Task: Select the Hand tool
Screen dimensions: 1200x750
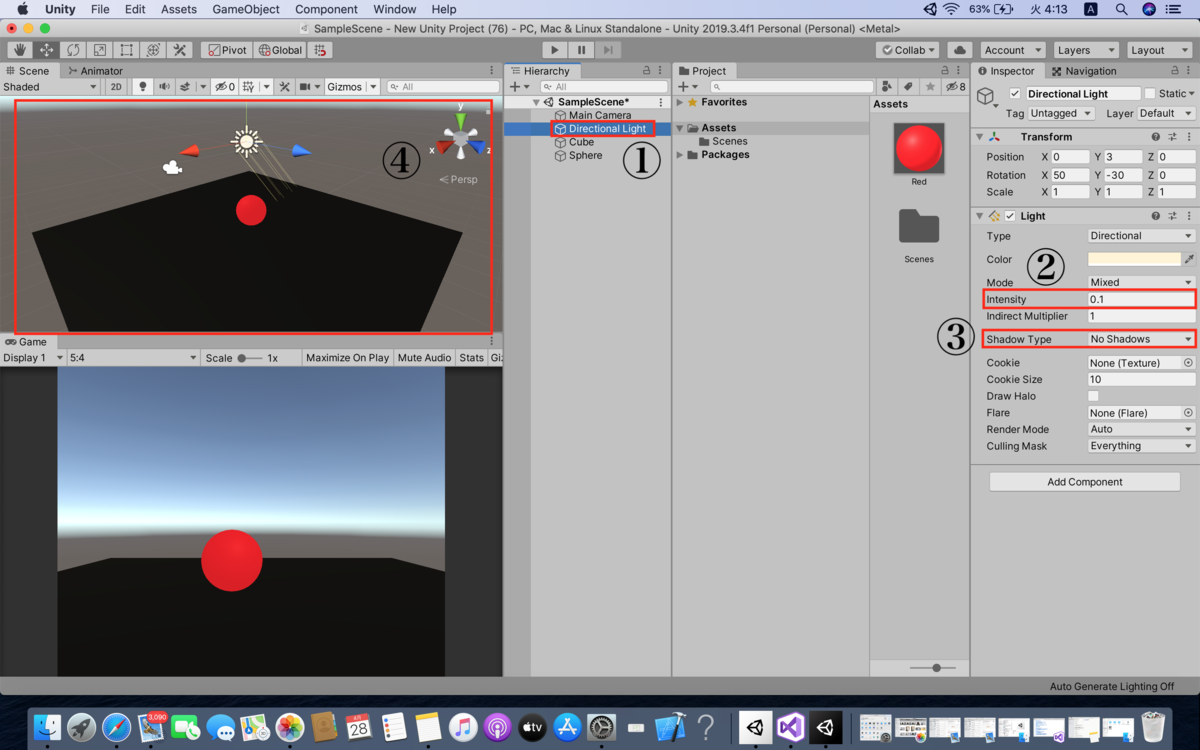Action: (20, 50)
